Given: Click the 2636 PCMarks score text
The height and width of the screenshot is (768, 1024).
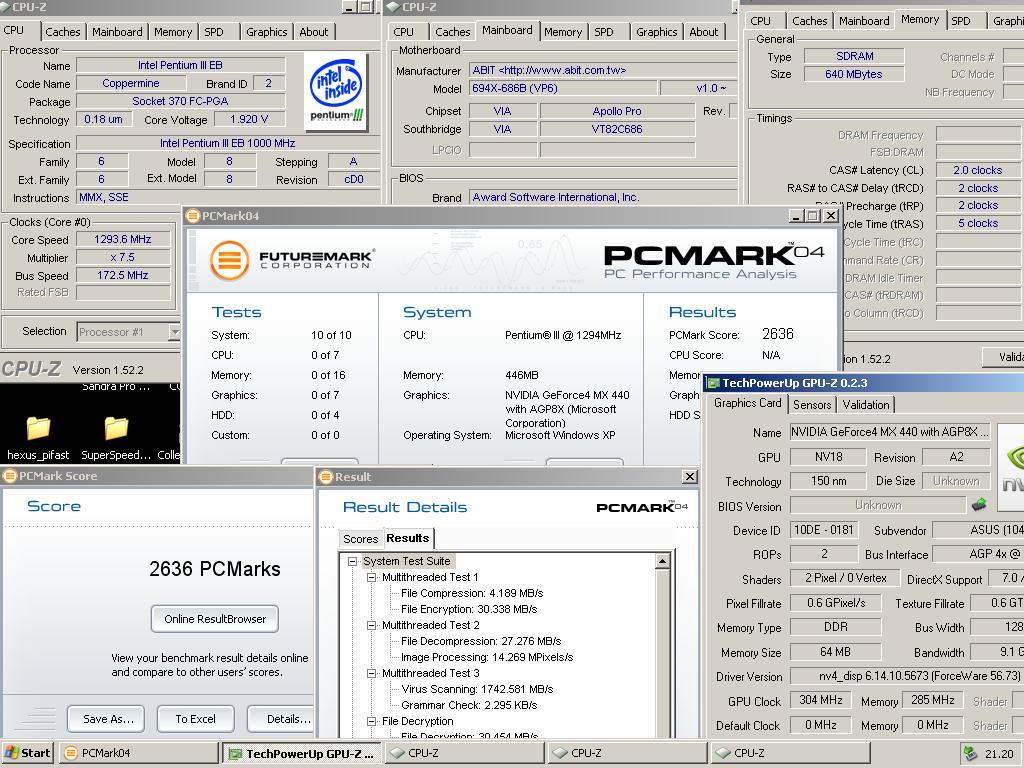Looking at the screenshot, I should point(214,569).
